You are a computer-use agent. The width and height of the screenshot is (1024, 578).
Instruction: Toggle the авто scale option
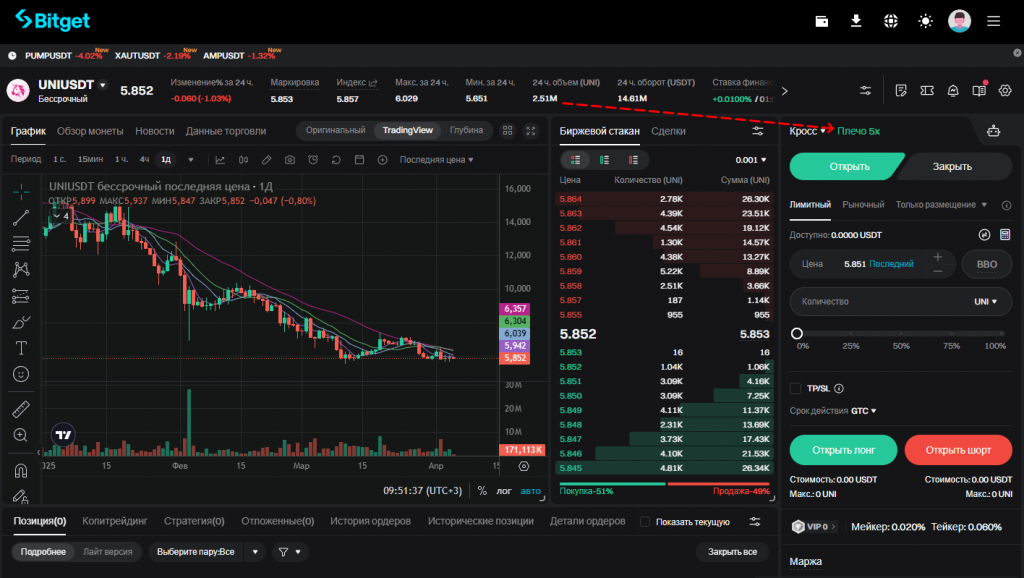(x=530, y=490)
